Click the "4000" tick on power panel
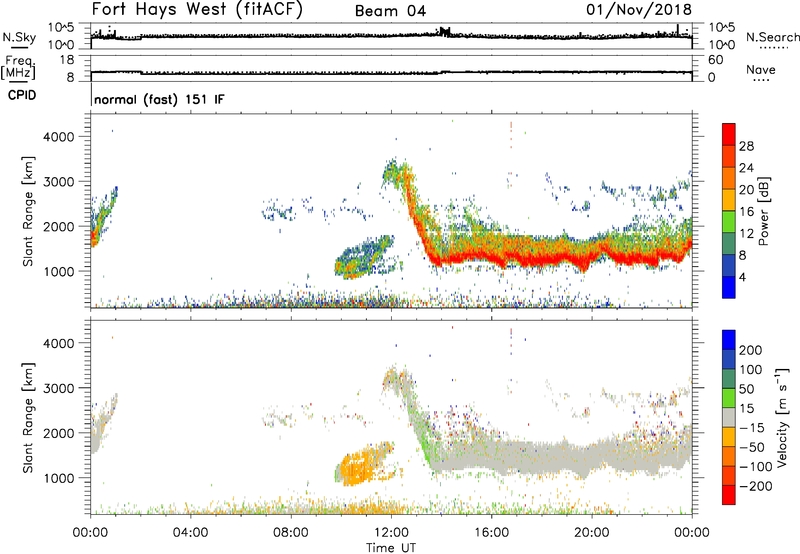 point(58,137)
